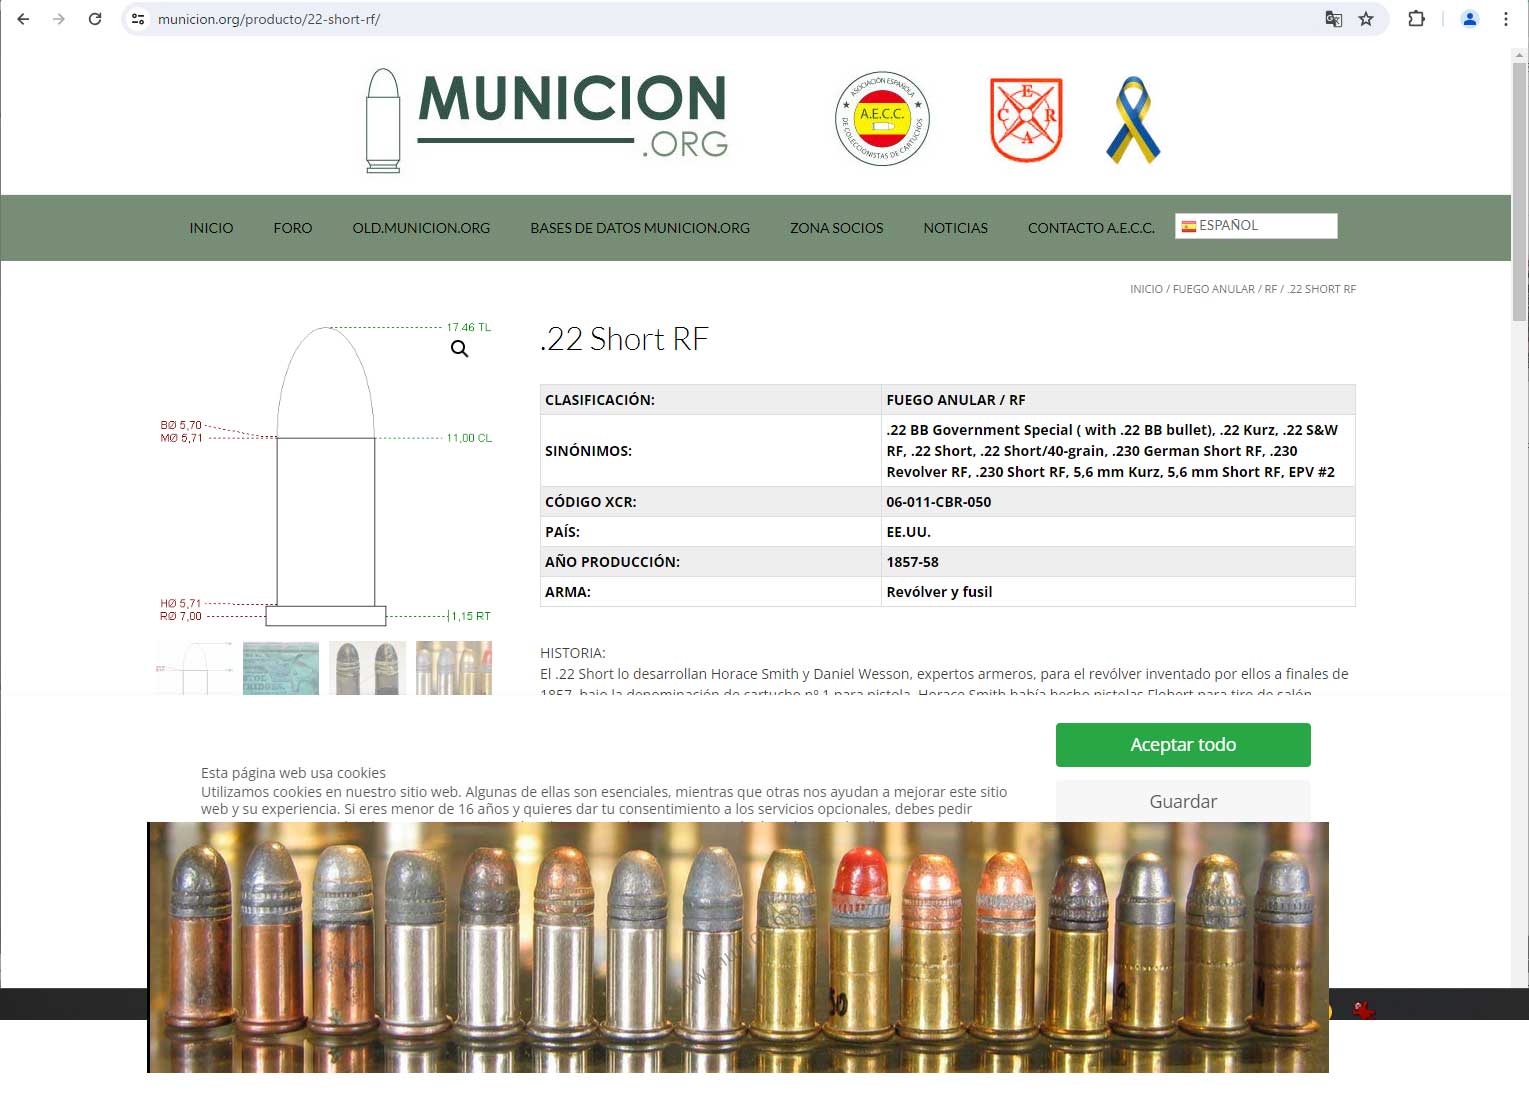Screen dimensions: 1529x1096
Task: Bookmark this page with star icon
Action: (x=1366, y=19)
